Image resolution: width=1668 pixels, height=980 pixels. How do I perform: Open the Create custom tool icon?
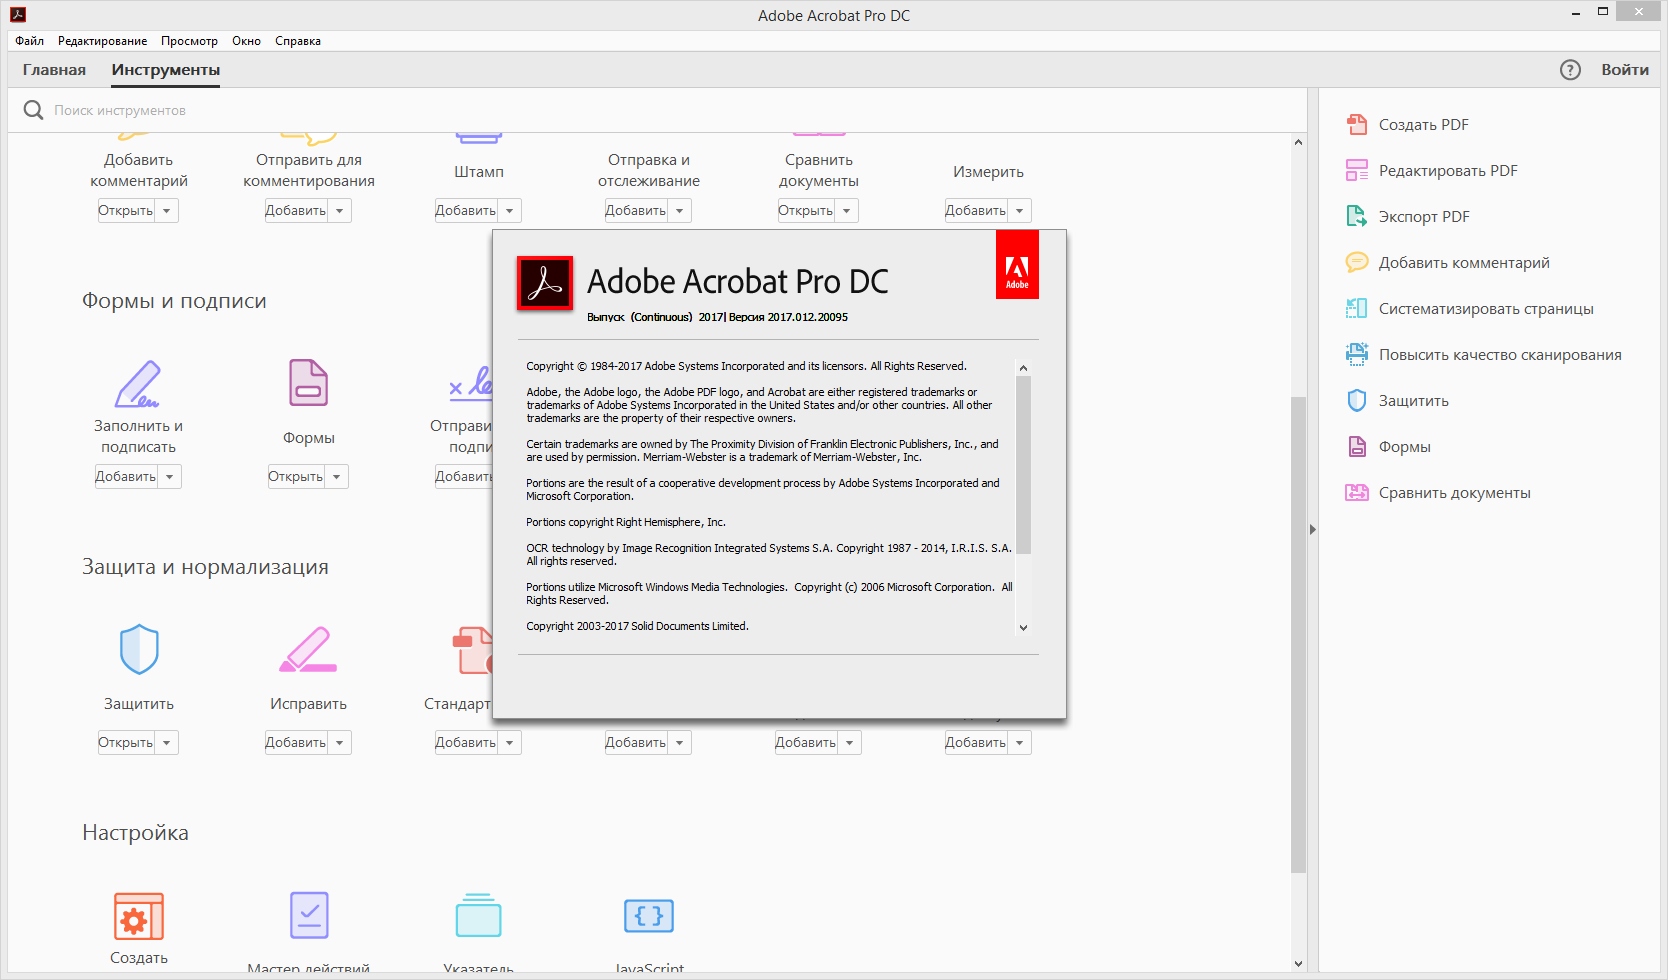(x=139, y=916)
